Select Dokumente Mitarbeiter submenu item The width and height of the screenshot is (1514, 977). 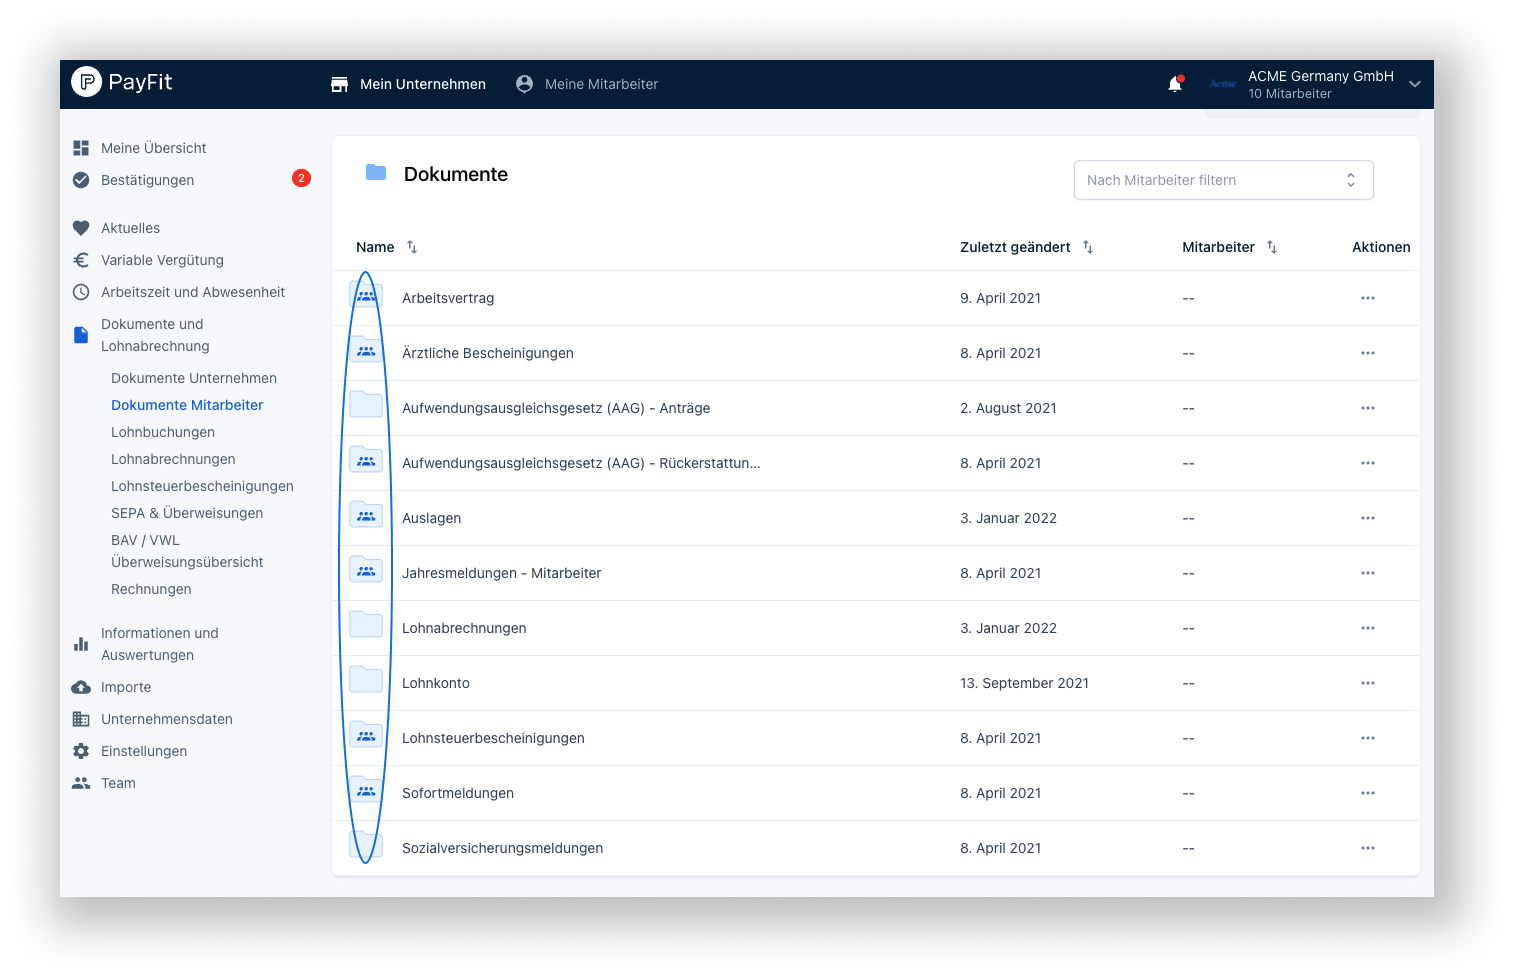(187, 405)
